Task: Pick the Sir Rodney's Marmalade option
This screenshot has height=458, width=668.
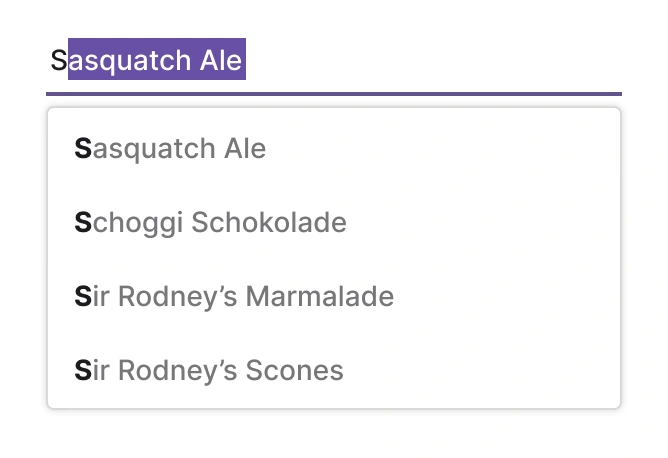Action: click(x=234, y=296)
